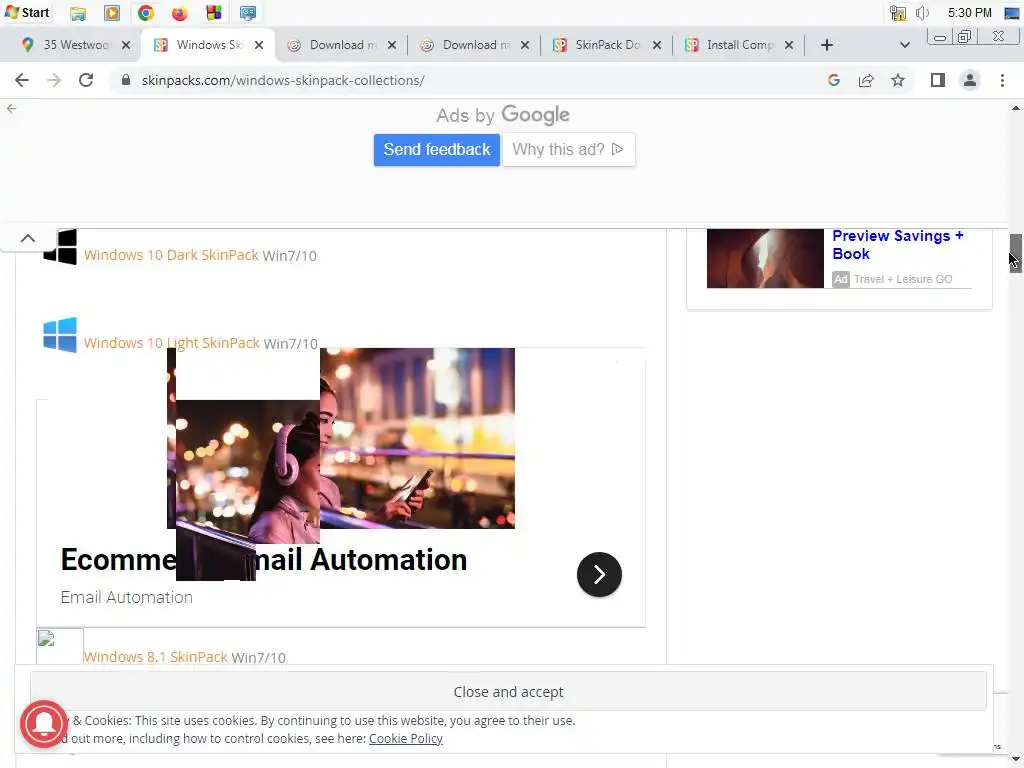Image resolution: width=1024 pixels, height=768 pixels.
Task: Open Windows 10 Light SkinPack link
Action: coord(172,343)
